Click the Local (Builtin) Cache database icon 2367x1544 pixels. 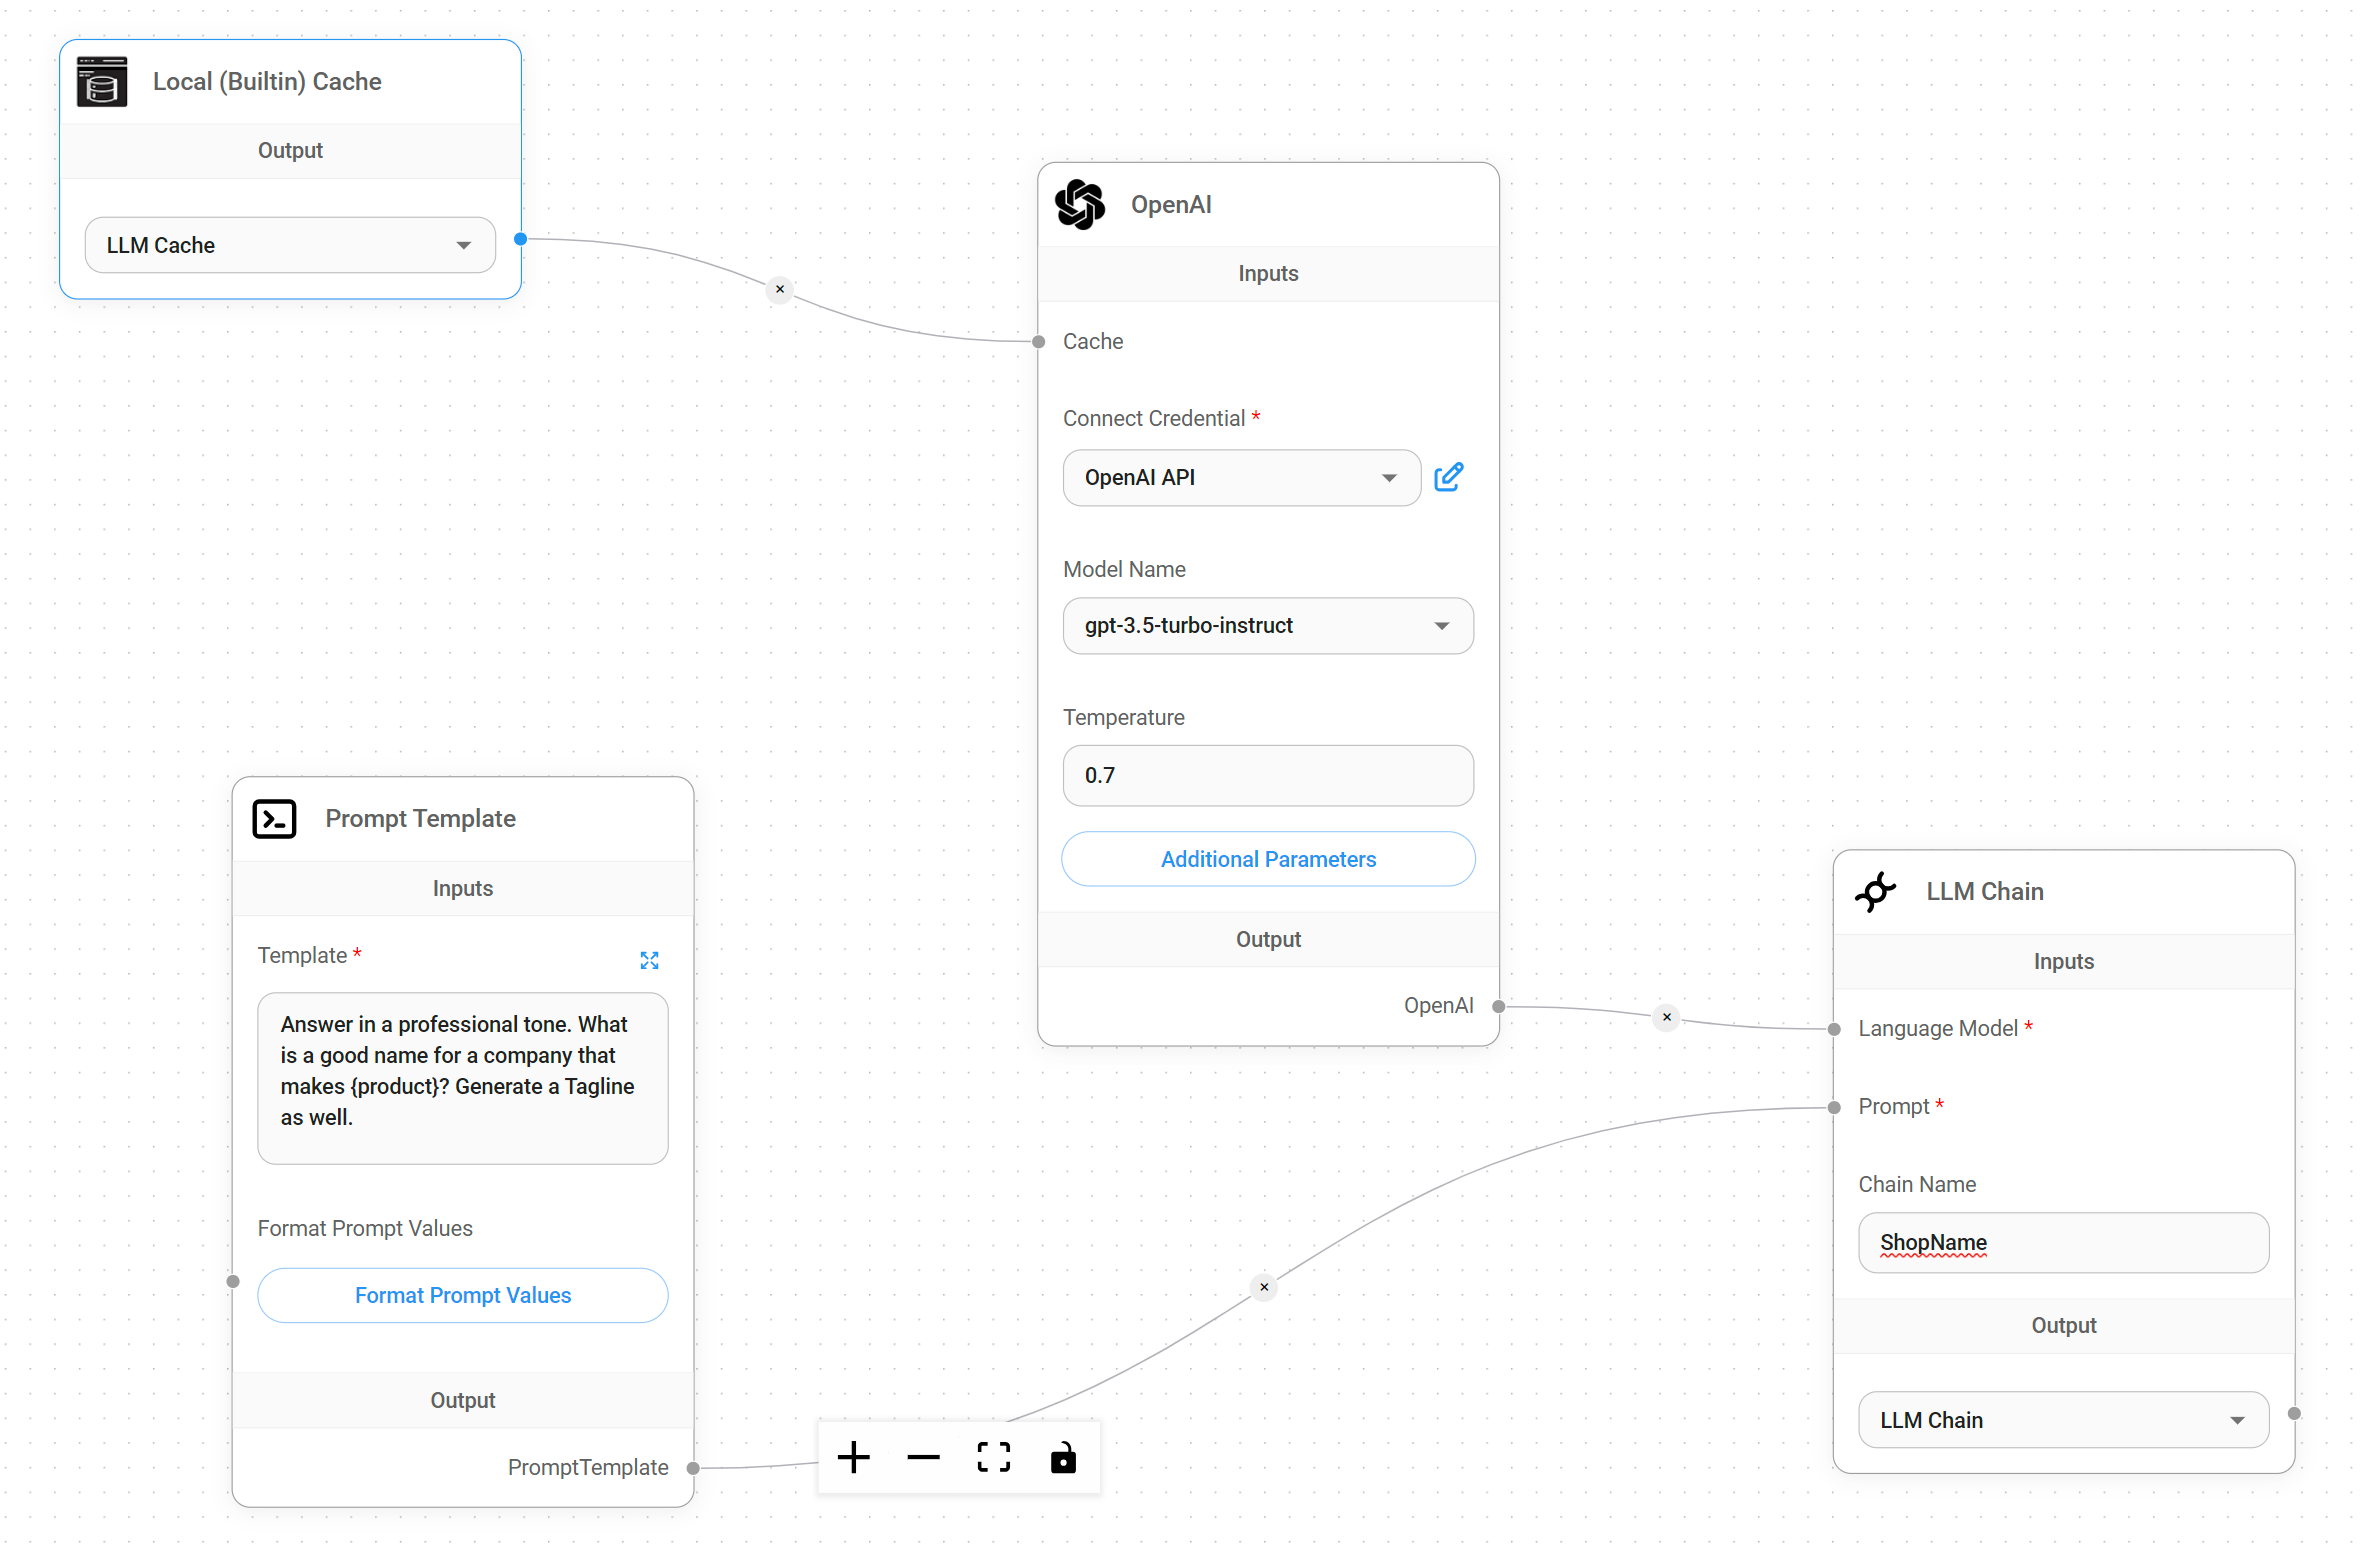(101, 82)
